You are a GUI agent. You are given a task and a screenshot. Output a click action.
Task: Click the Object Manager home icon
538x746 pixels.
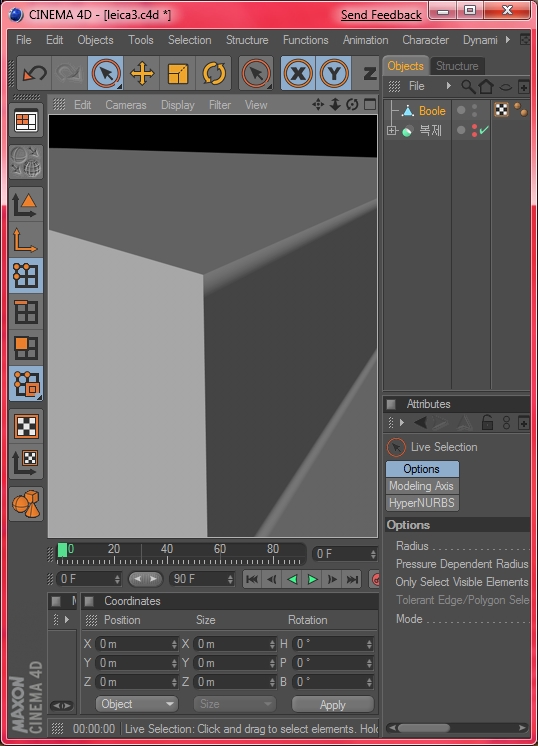click(486, 87)
